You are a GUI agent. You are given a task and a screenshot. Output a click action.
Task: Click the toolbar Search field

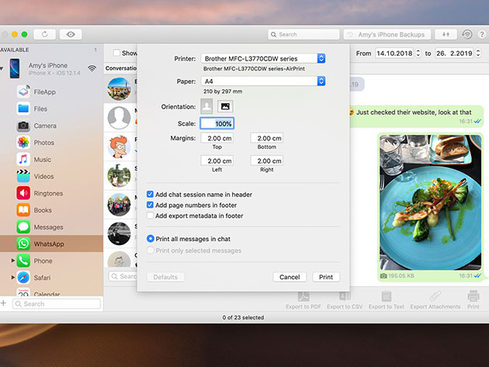coord(303,34)
